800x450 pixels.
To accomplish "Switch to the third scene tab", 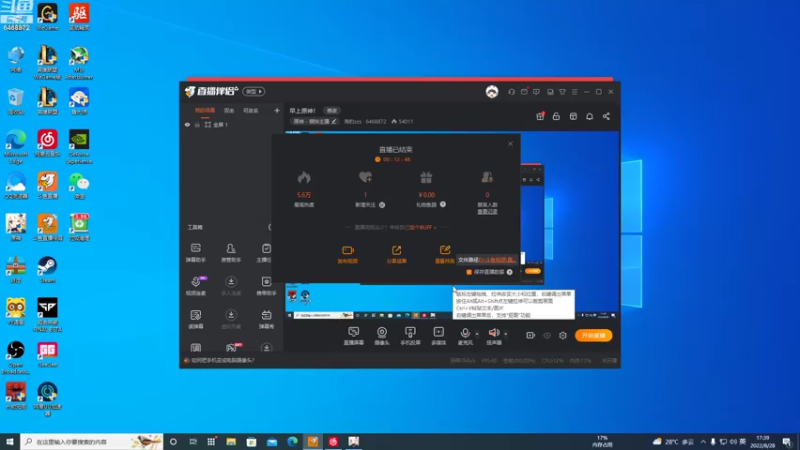I will (x=251, y=110).
